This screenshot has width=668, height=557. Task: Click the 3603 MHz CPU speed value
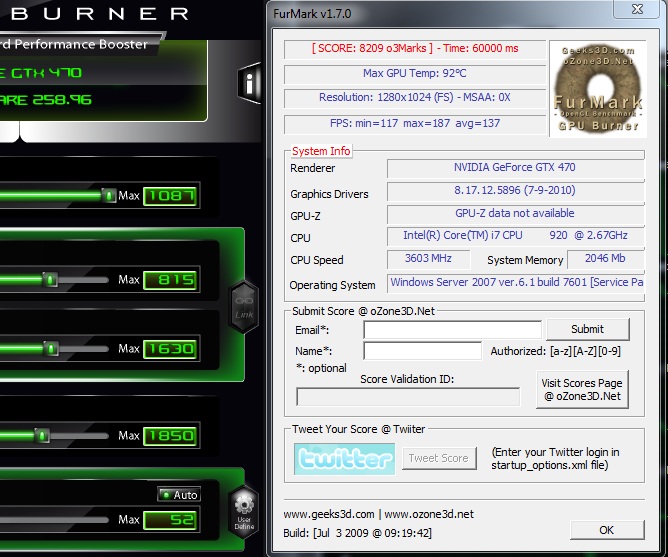click(428, 258)
